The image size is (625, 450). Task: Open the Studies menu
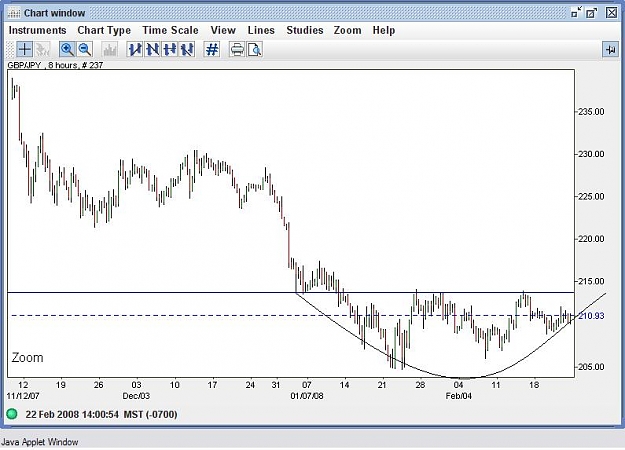(x=305, y=30)
